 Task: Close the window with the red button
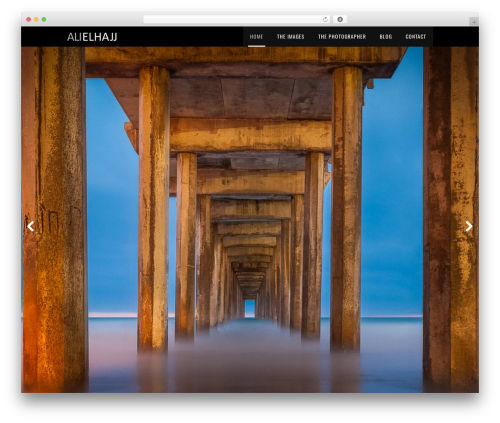pos(29,20)
